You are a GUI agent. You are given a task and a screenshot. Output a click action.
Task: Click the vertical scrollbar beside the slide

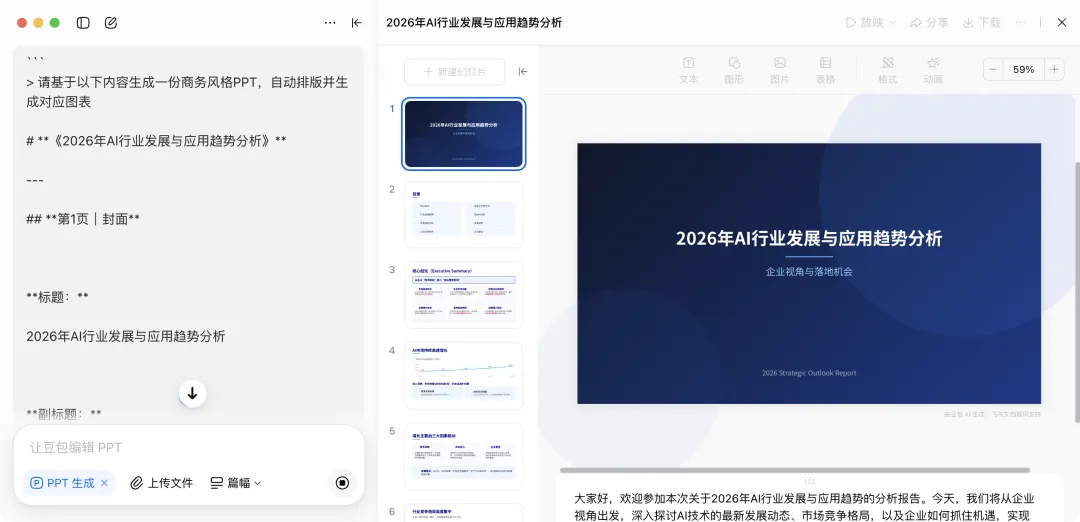pyautogui.click(x=1077, y=291)
